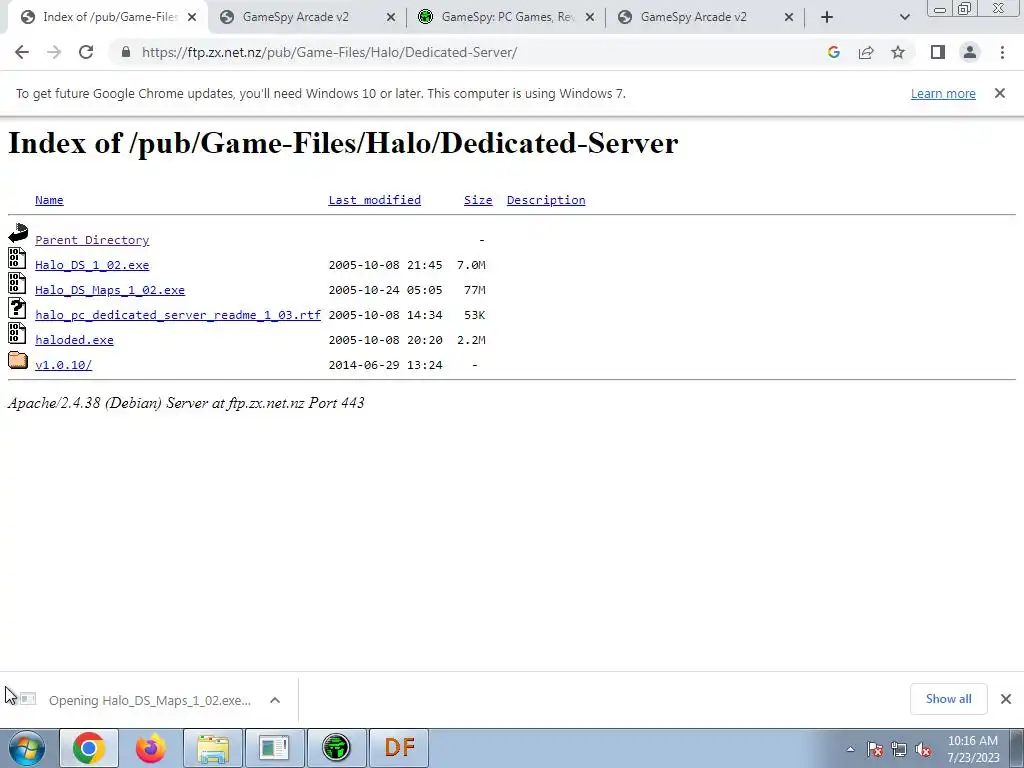Expand download options chevron for Halo_DS_Maps
Image resolution: width=1024 pixels, height=768 pixels.
275,700
